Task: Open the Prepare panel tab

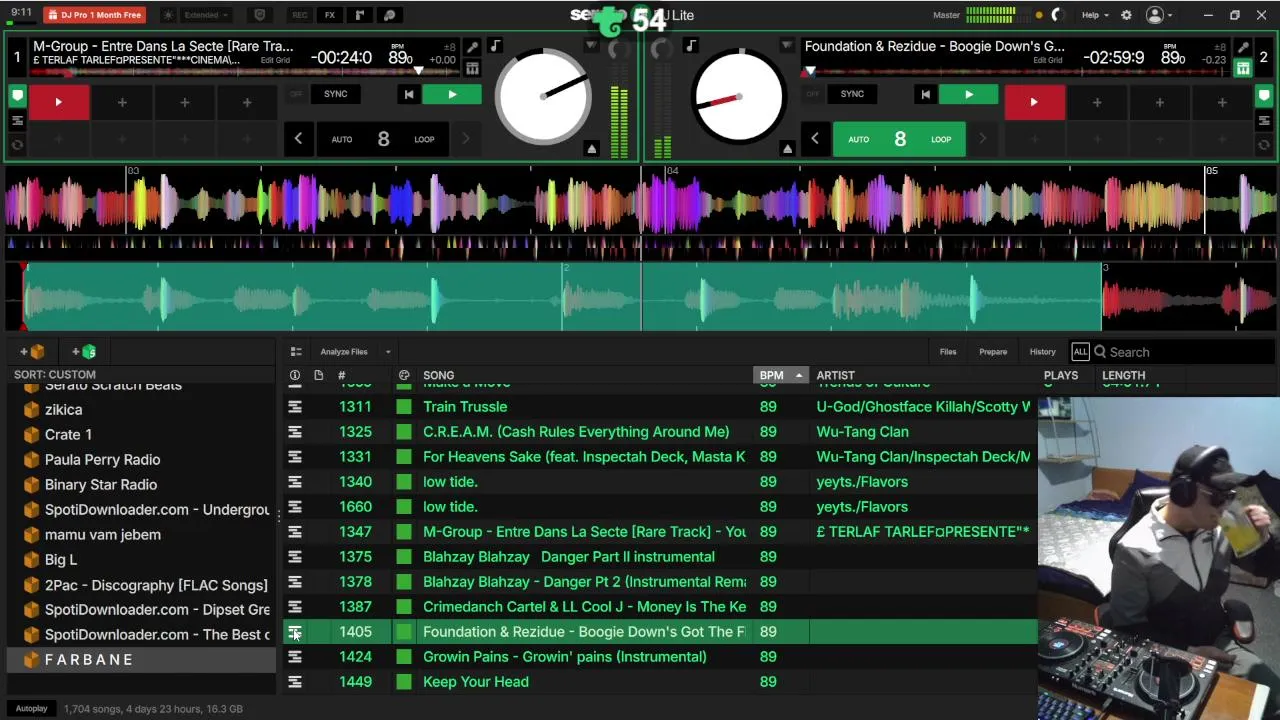Action: (x=993, y=352)
